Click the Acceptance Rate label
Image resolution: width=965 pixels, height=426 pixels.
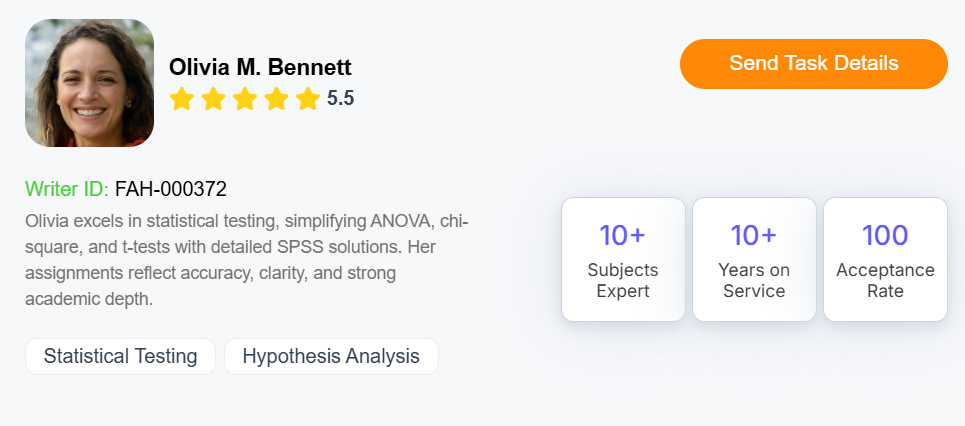pos(885,281)
